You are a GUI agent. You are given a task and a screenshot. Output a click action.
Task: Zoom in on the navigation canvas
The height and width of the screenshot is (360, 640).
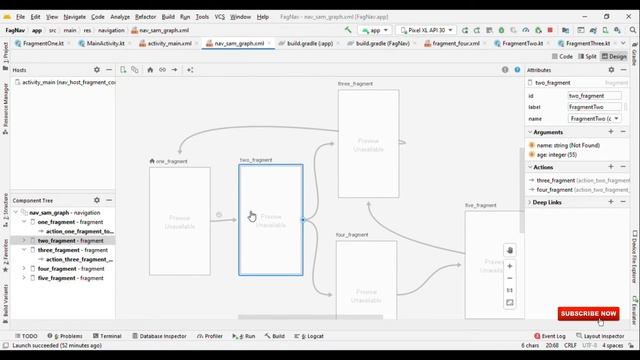coord(509,266)
